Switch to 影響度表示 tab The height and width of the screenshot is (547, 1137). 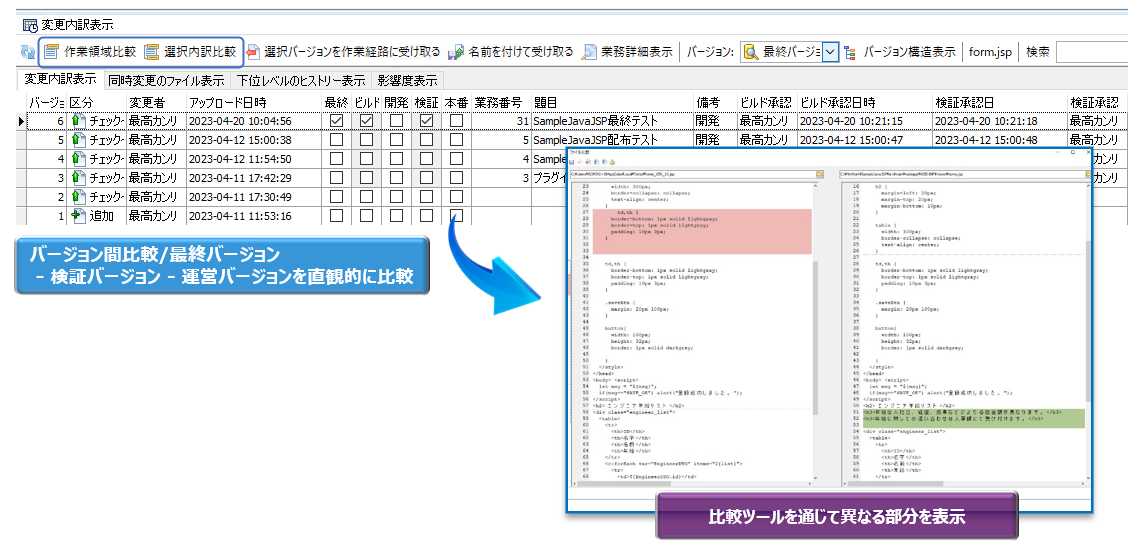407,80
